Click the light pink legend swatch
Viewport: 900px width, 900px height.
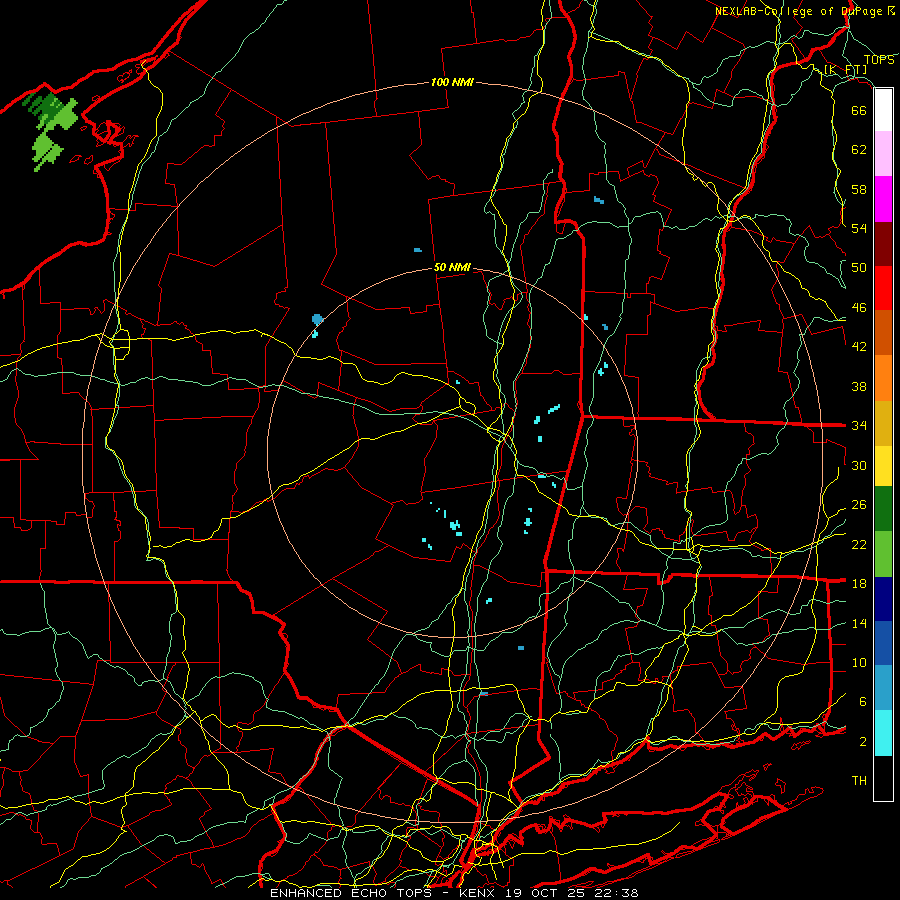[883, 154]
